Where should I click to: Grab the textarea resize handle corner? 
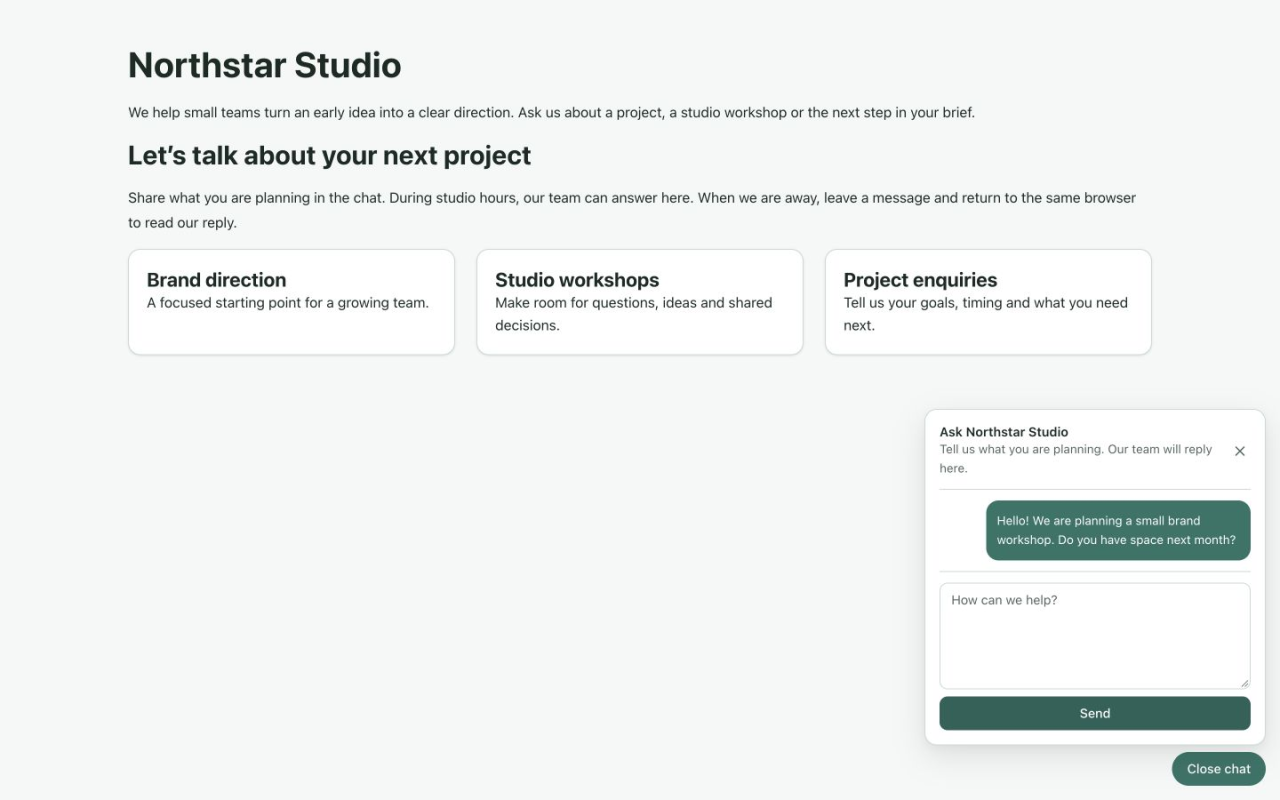pos(1244,683)
